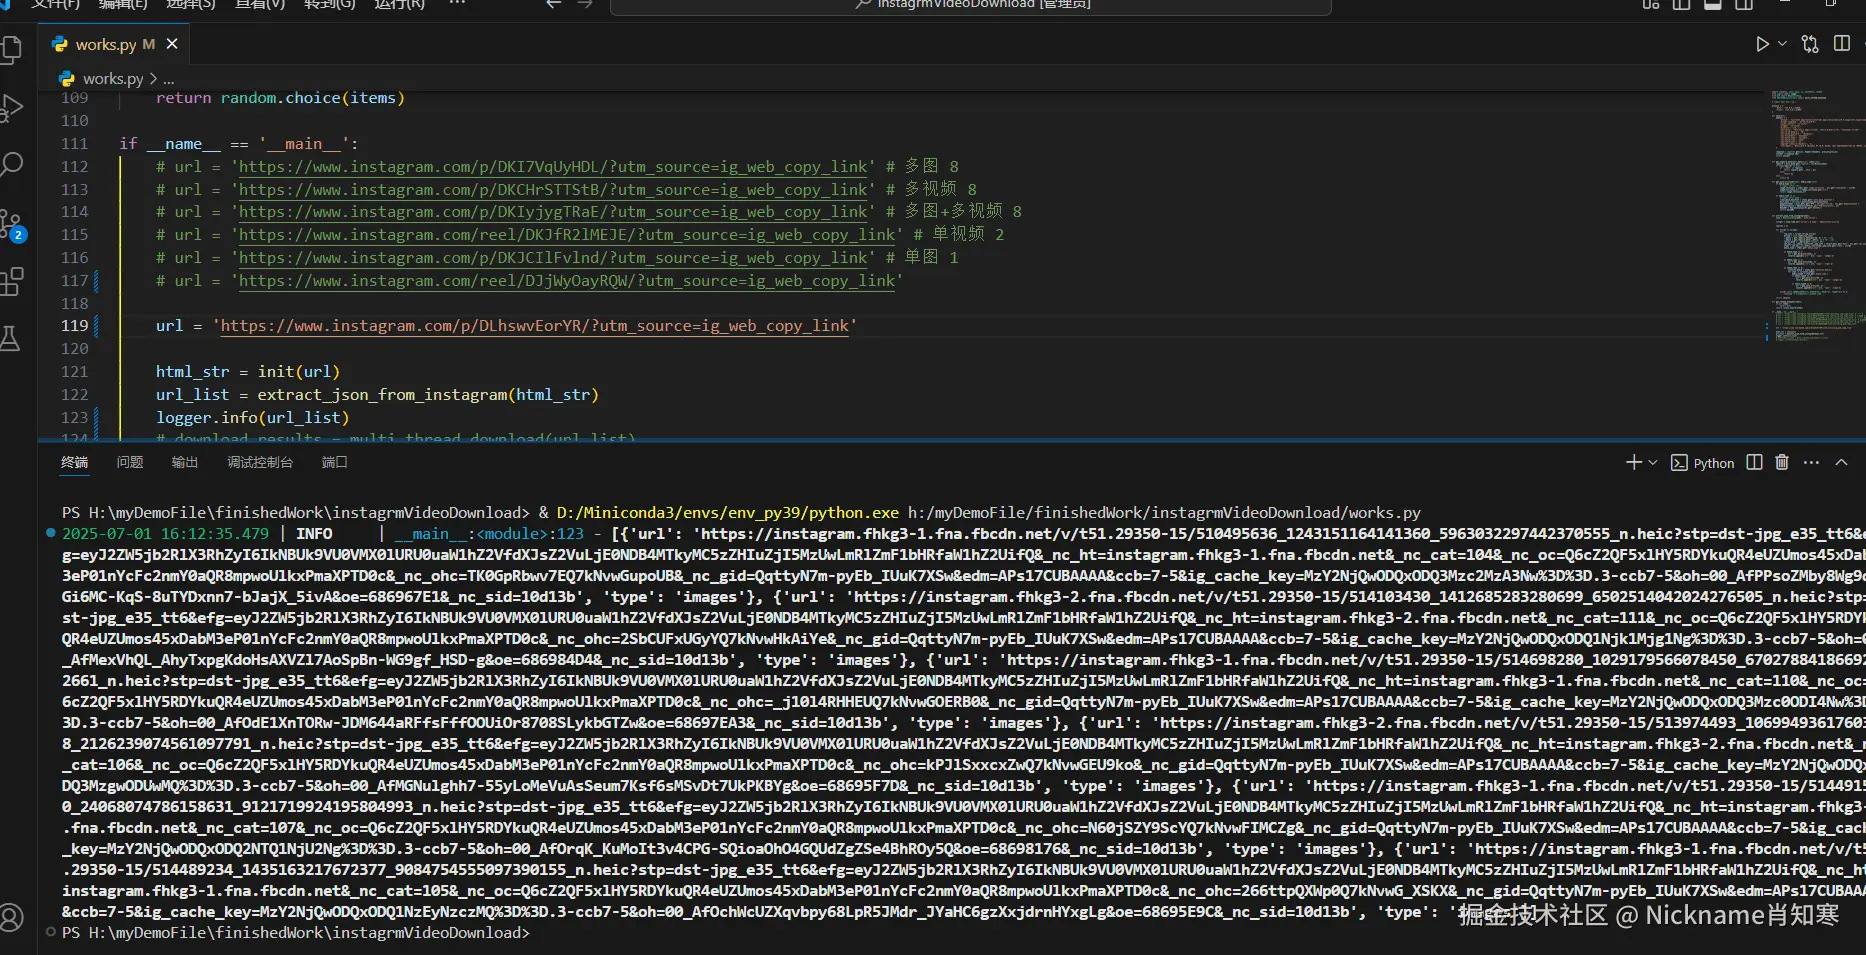Click the last PS prompt line in terminal
The image size is (1866, 955).
click(x=296, y=933)
